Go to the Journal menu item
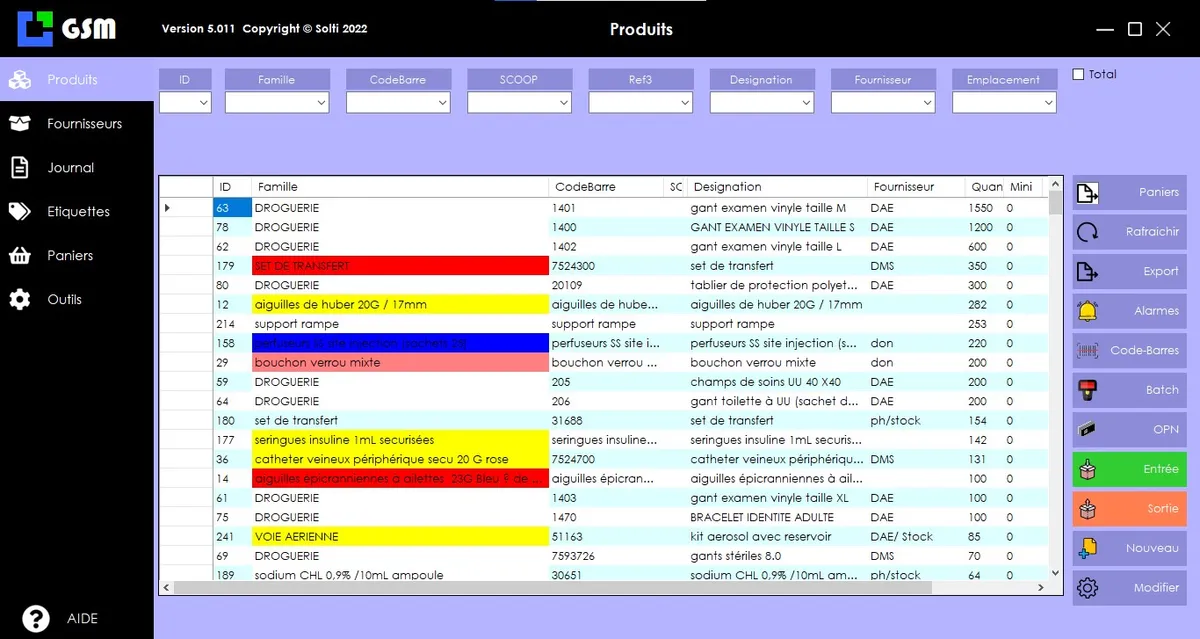 (70, 168)
